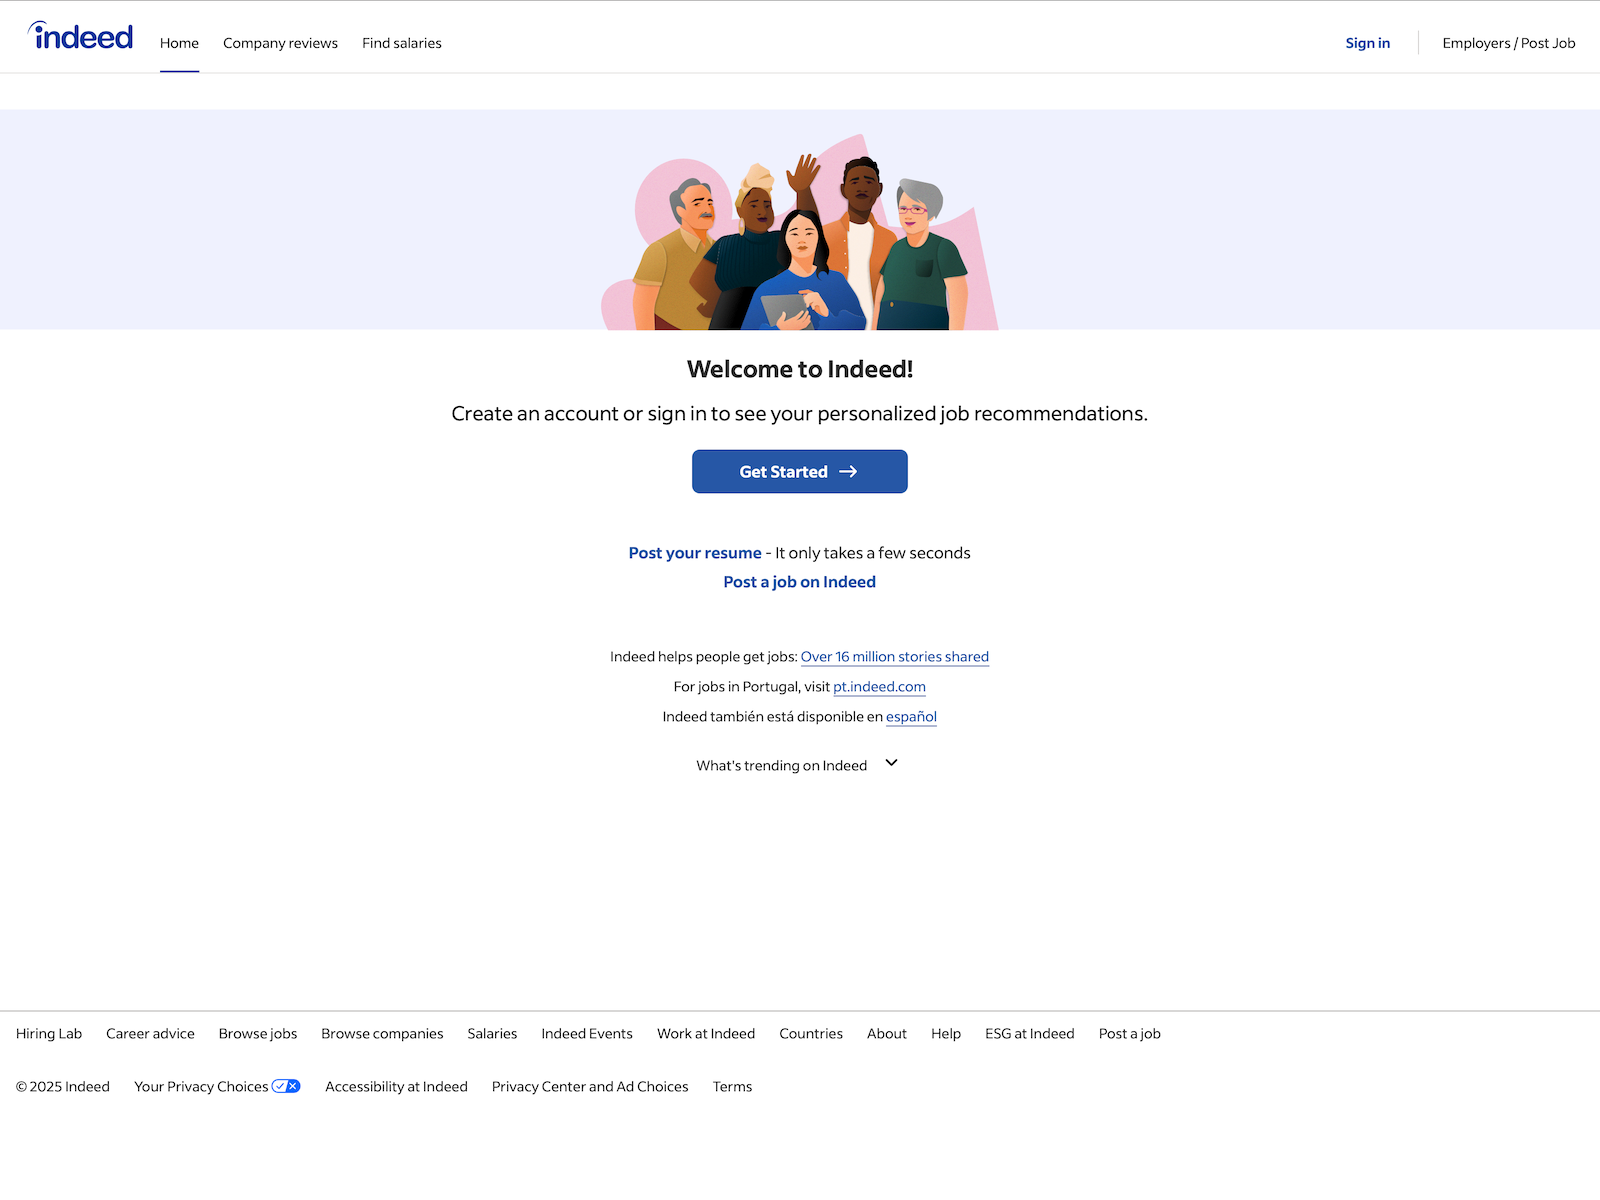
Task: Click the Indeed logo
Action: click(80, 36)
